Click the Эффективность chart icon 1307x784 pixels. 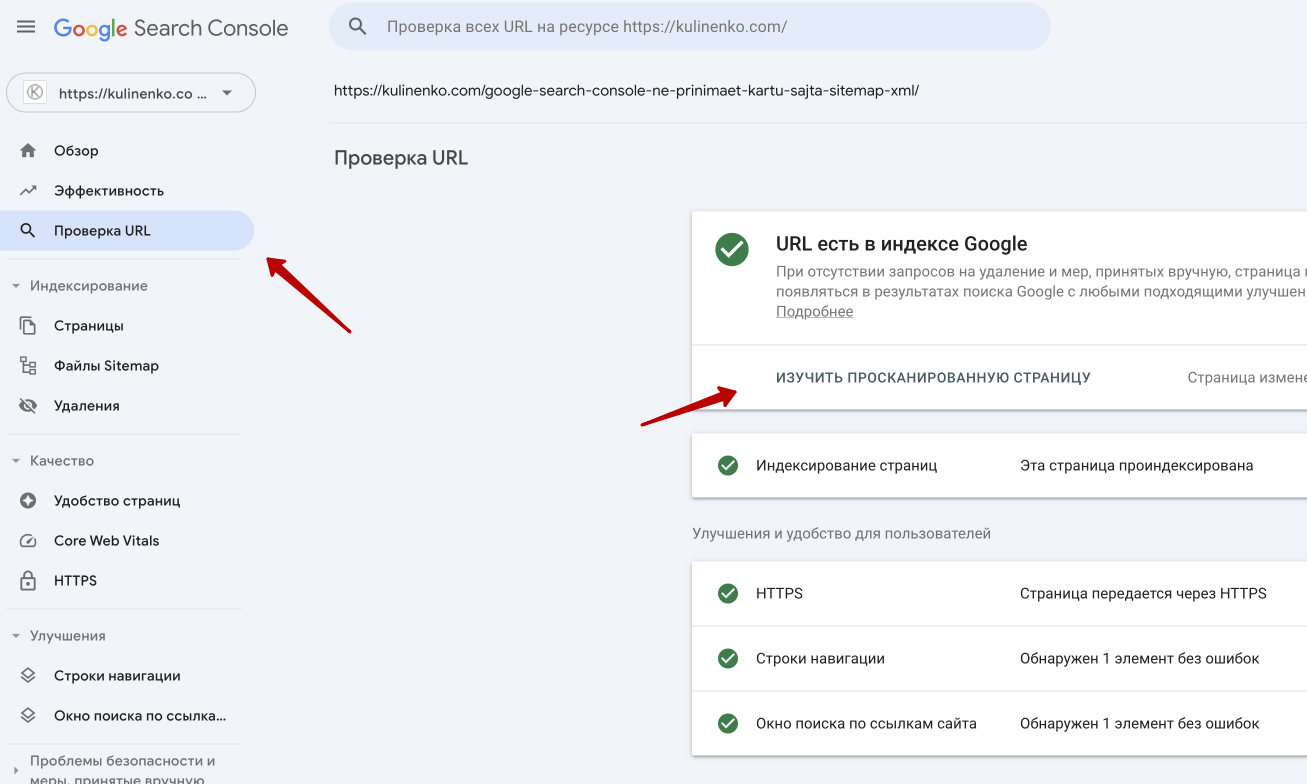pyautogui.click(x=28, y=190)
